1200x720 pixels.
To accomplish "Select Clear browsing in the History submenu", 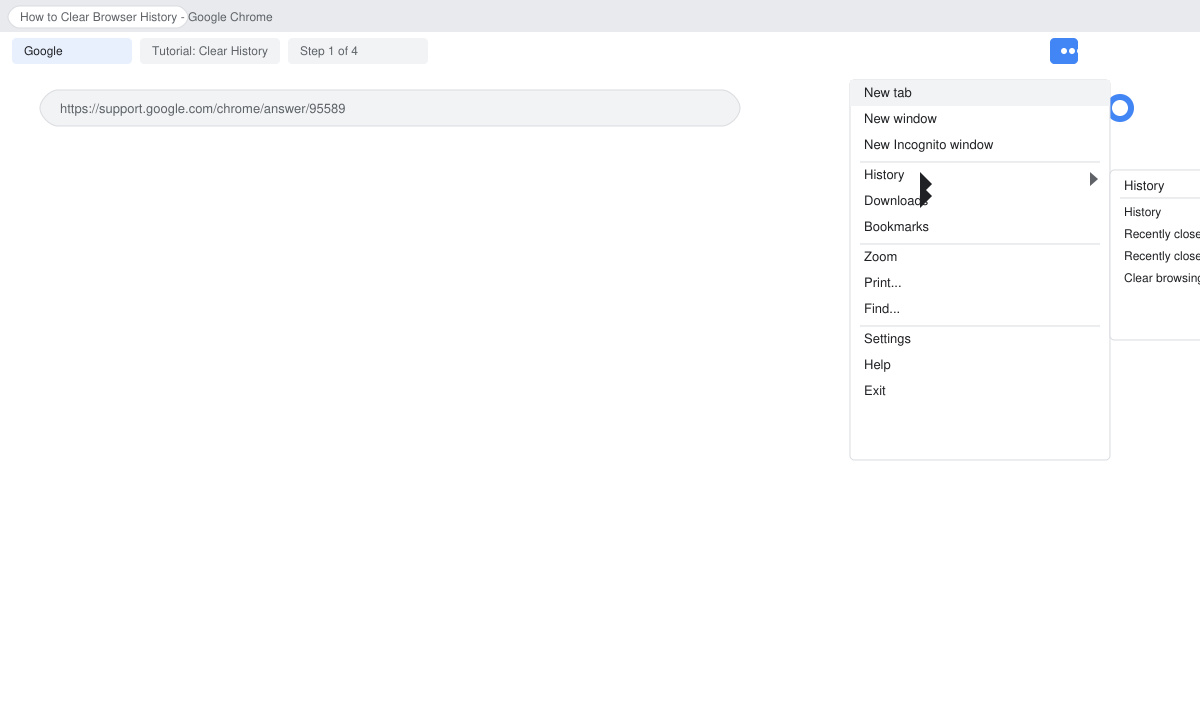I will point(1160,278).
